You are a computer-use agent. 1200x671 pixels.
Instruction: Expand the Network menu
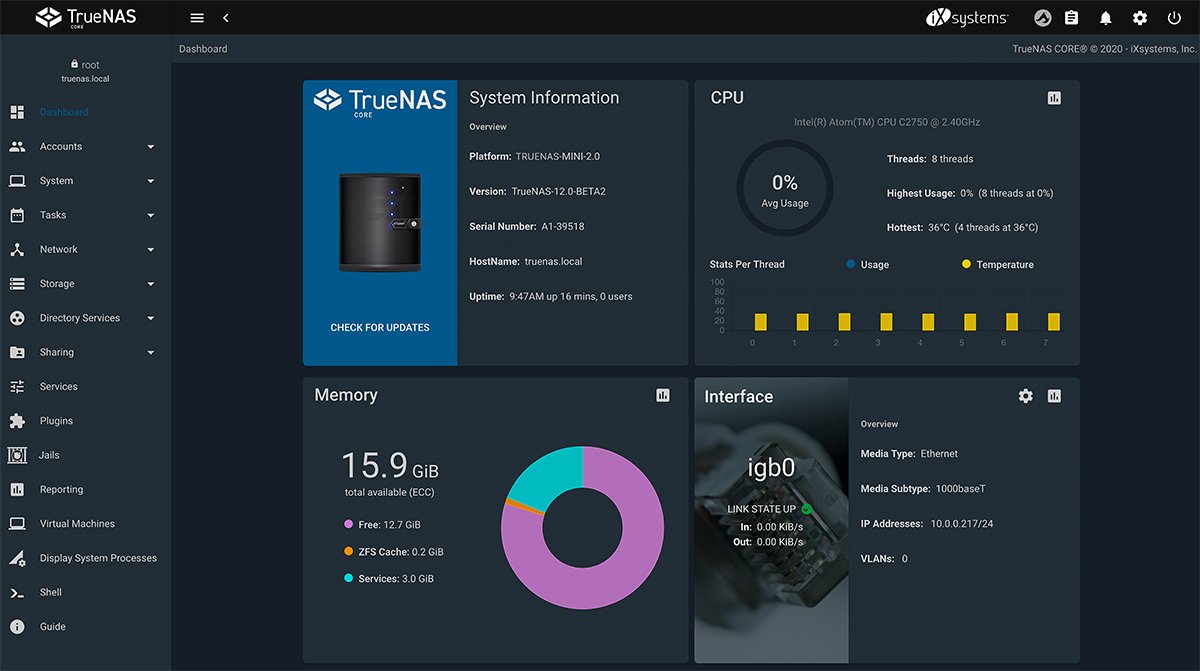(58, 249)
